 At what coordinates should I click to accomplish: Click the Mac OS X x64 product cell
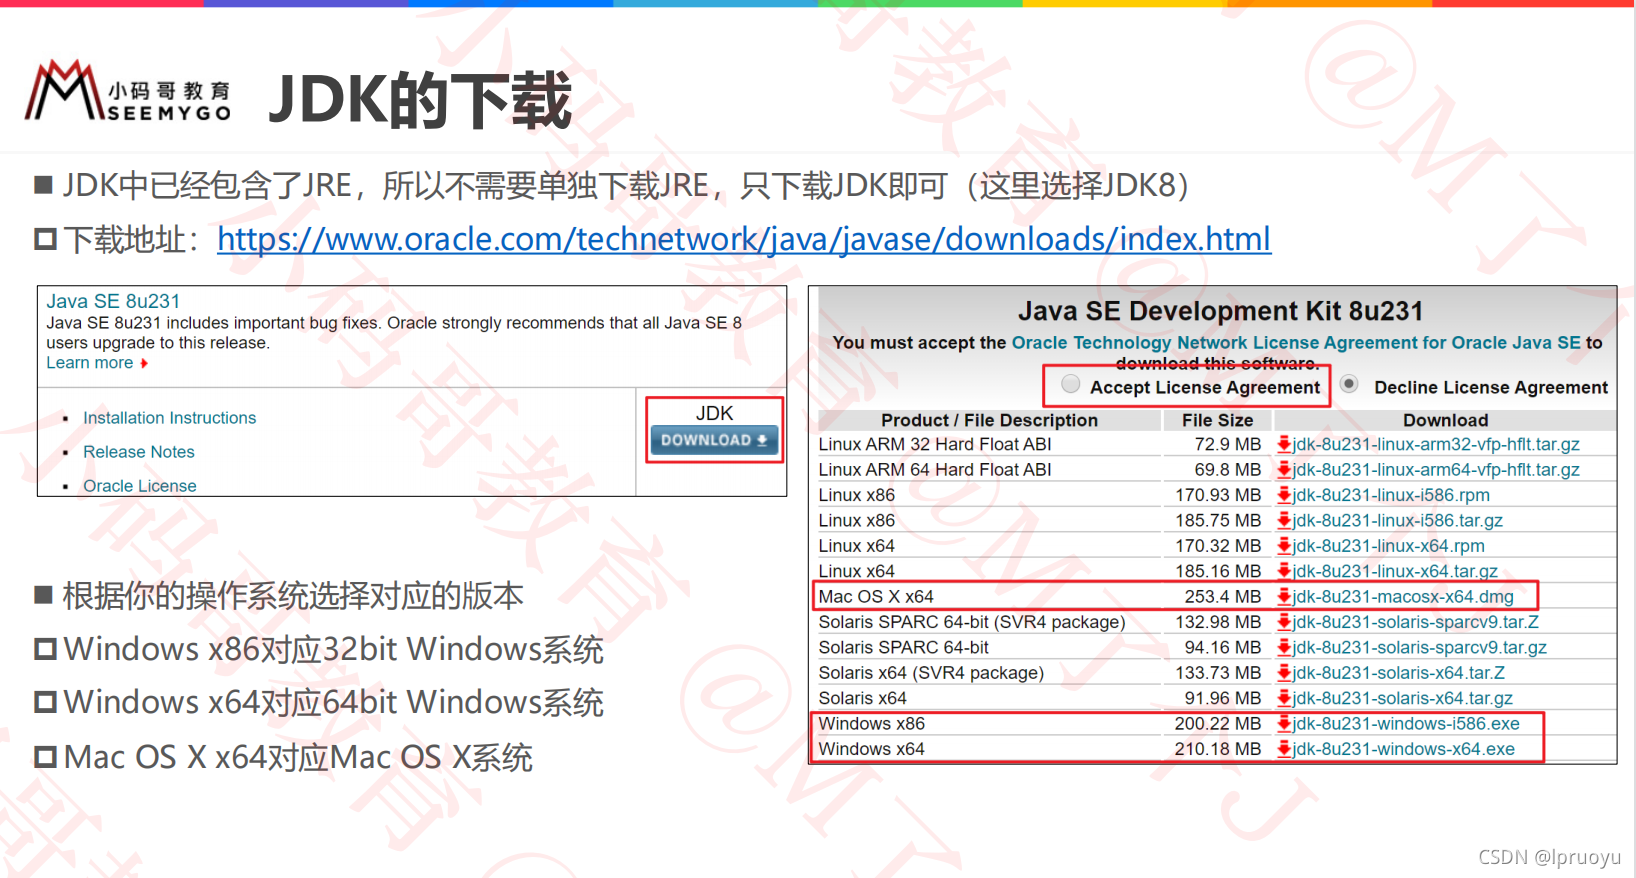click(876, 597)
